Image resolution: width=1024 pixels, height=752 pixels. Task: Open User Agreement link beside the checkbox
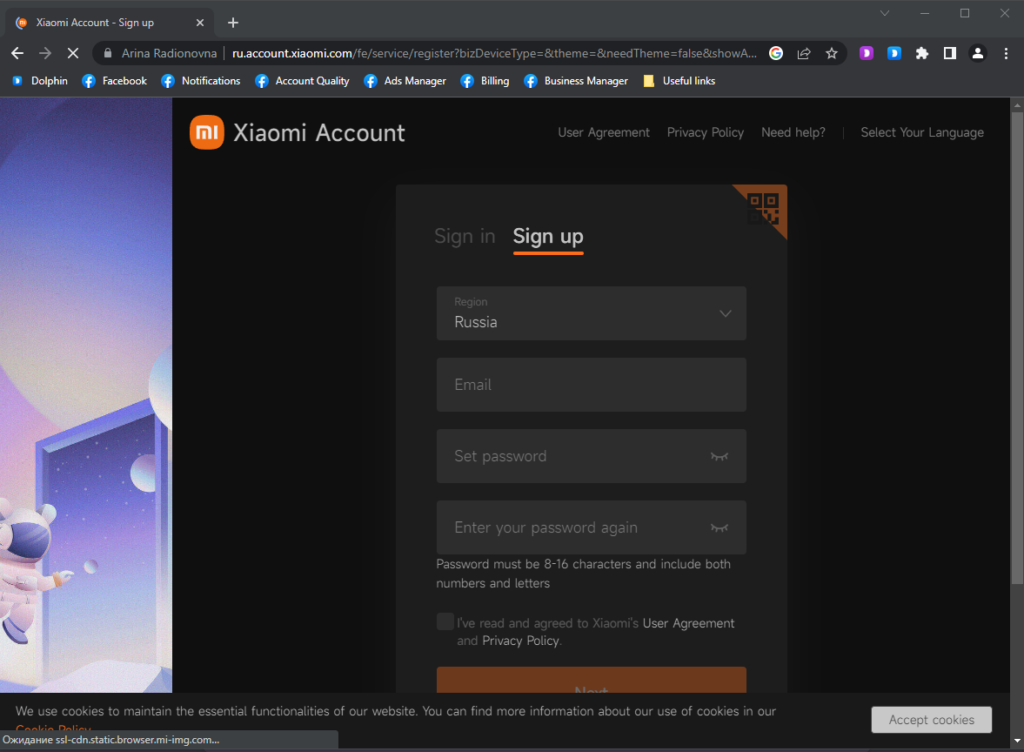tap(688, 623)
